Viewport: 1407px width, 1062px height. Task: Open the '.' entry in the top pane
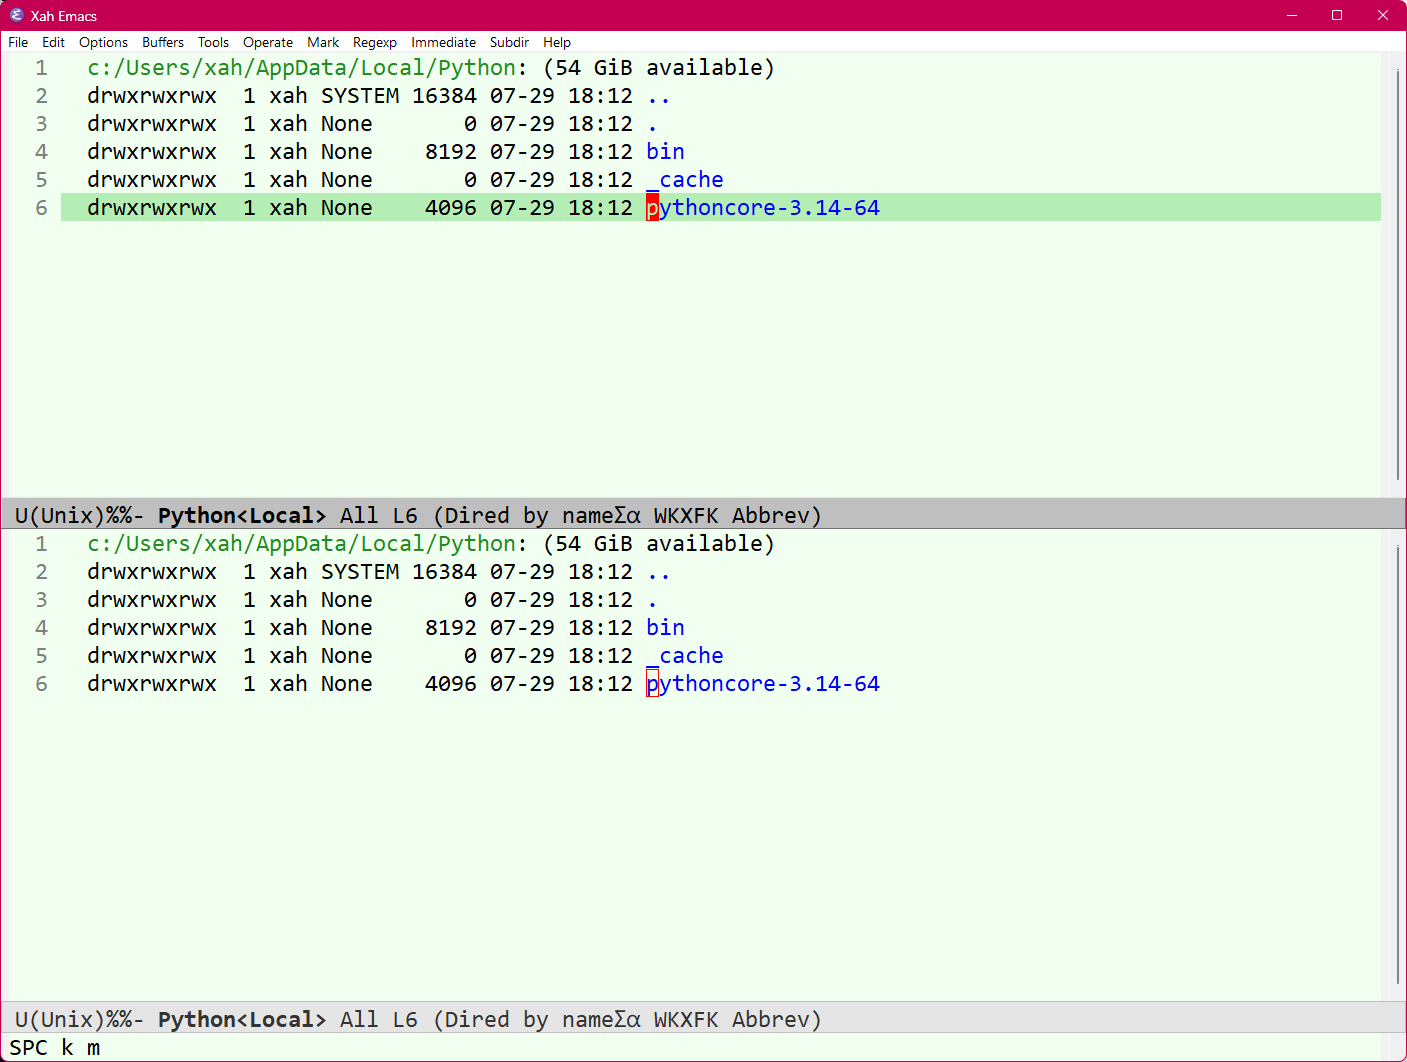coord(652,124)
